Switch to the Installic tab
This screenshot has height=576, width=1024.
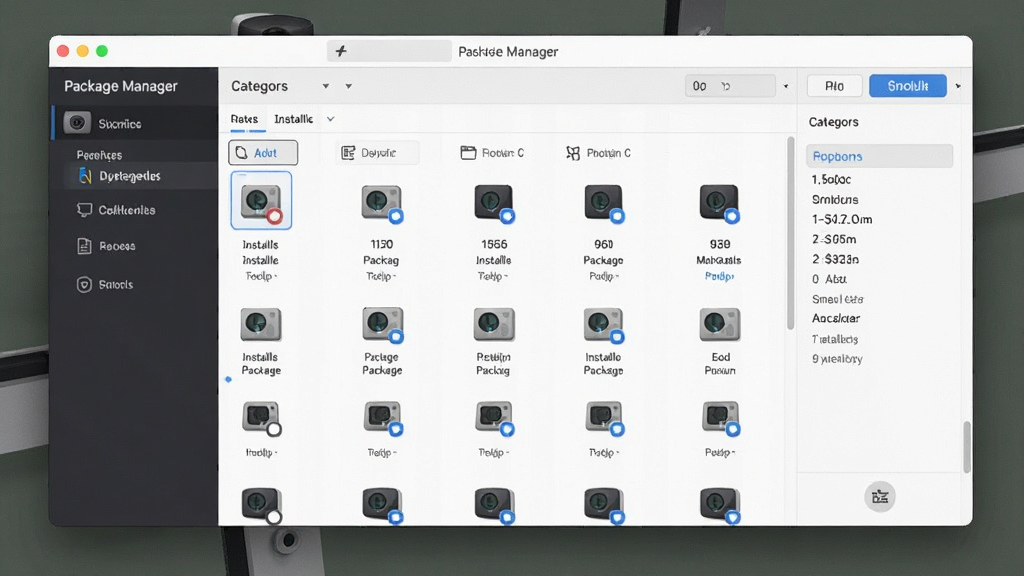[293, 119]
